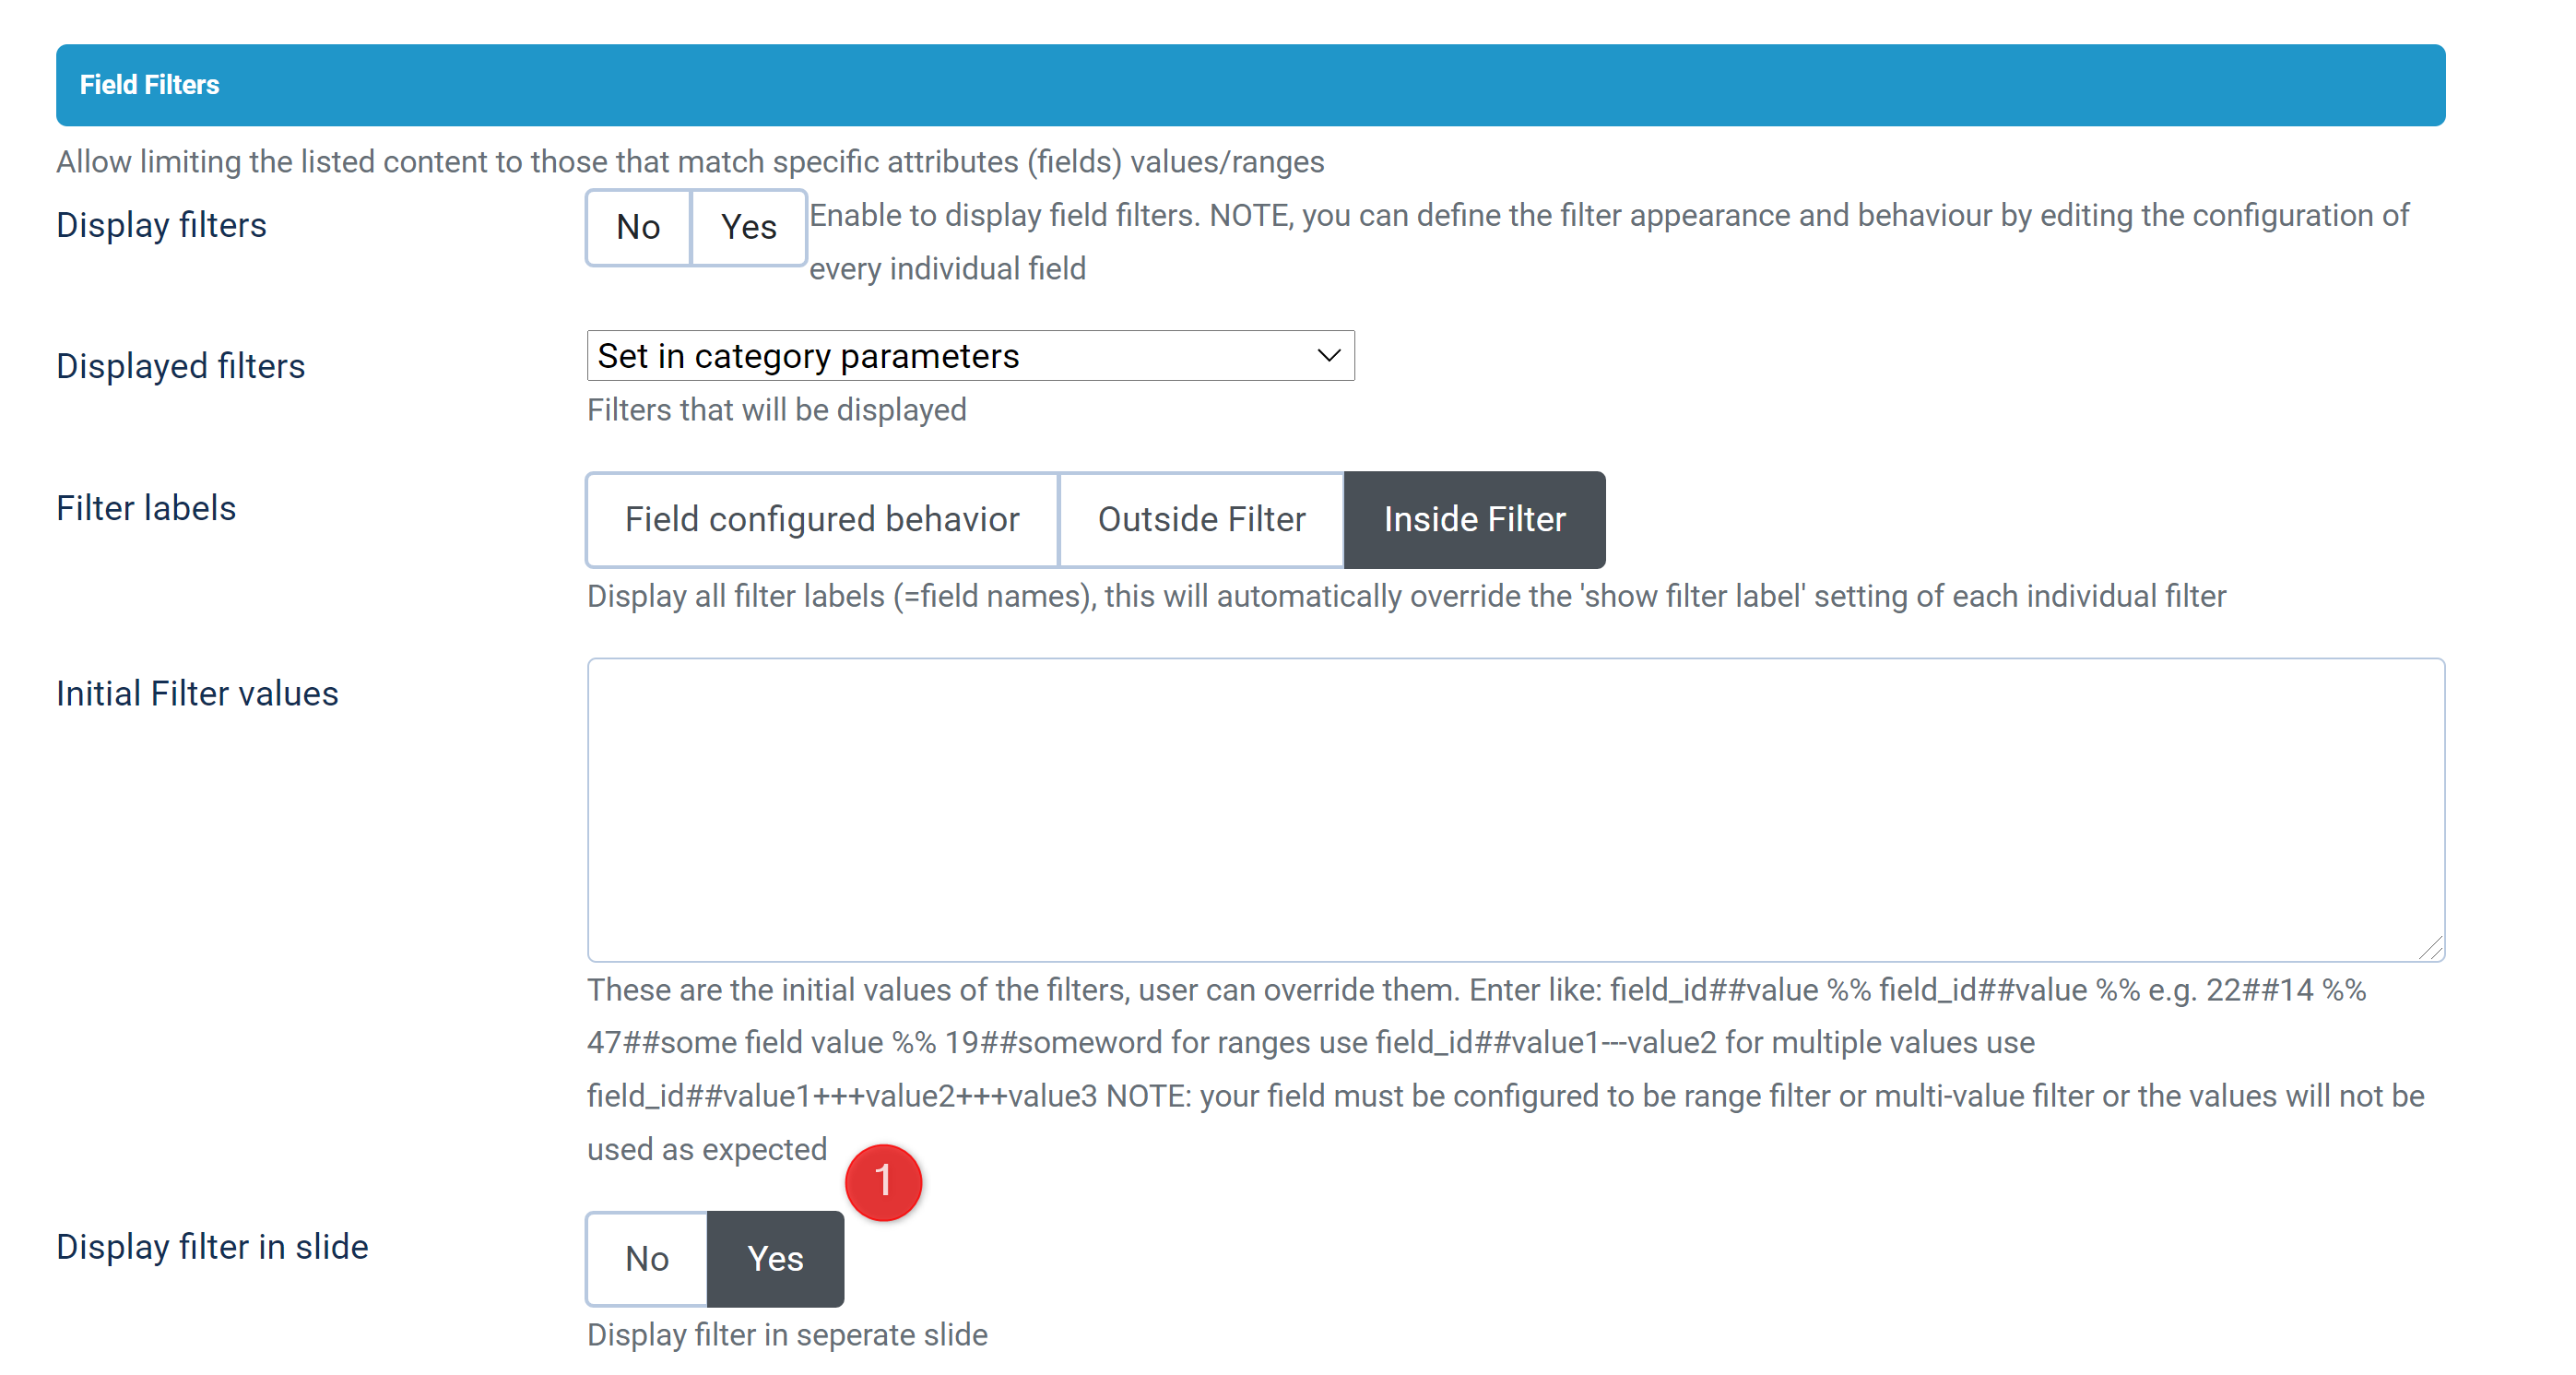This screenshot has width=2576, height=1375.
Task: Open the 'Set in category parameters' dropdown
Action: click(x=969, y=356)
